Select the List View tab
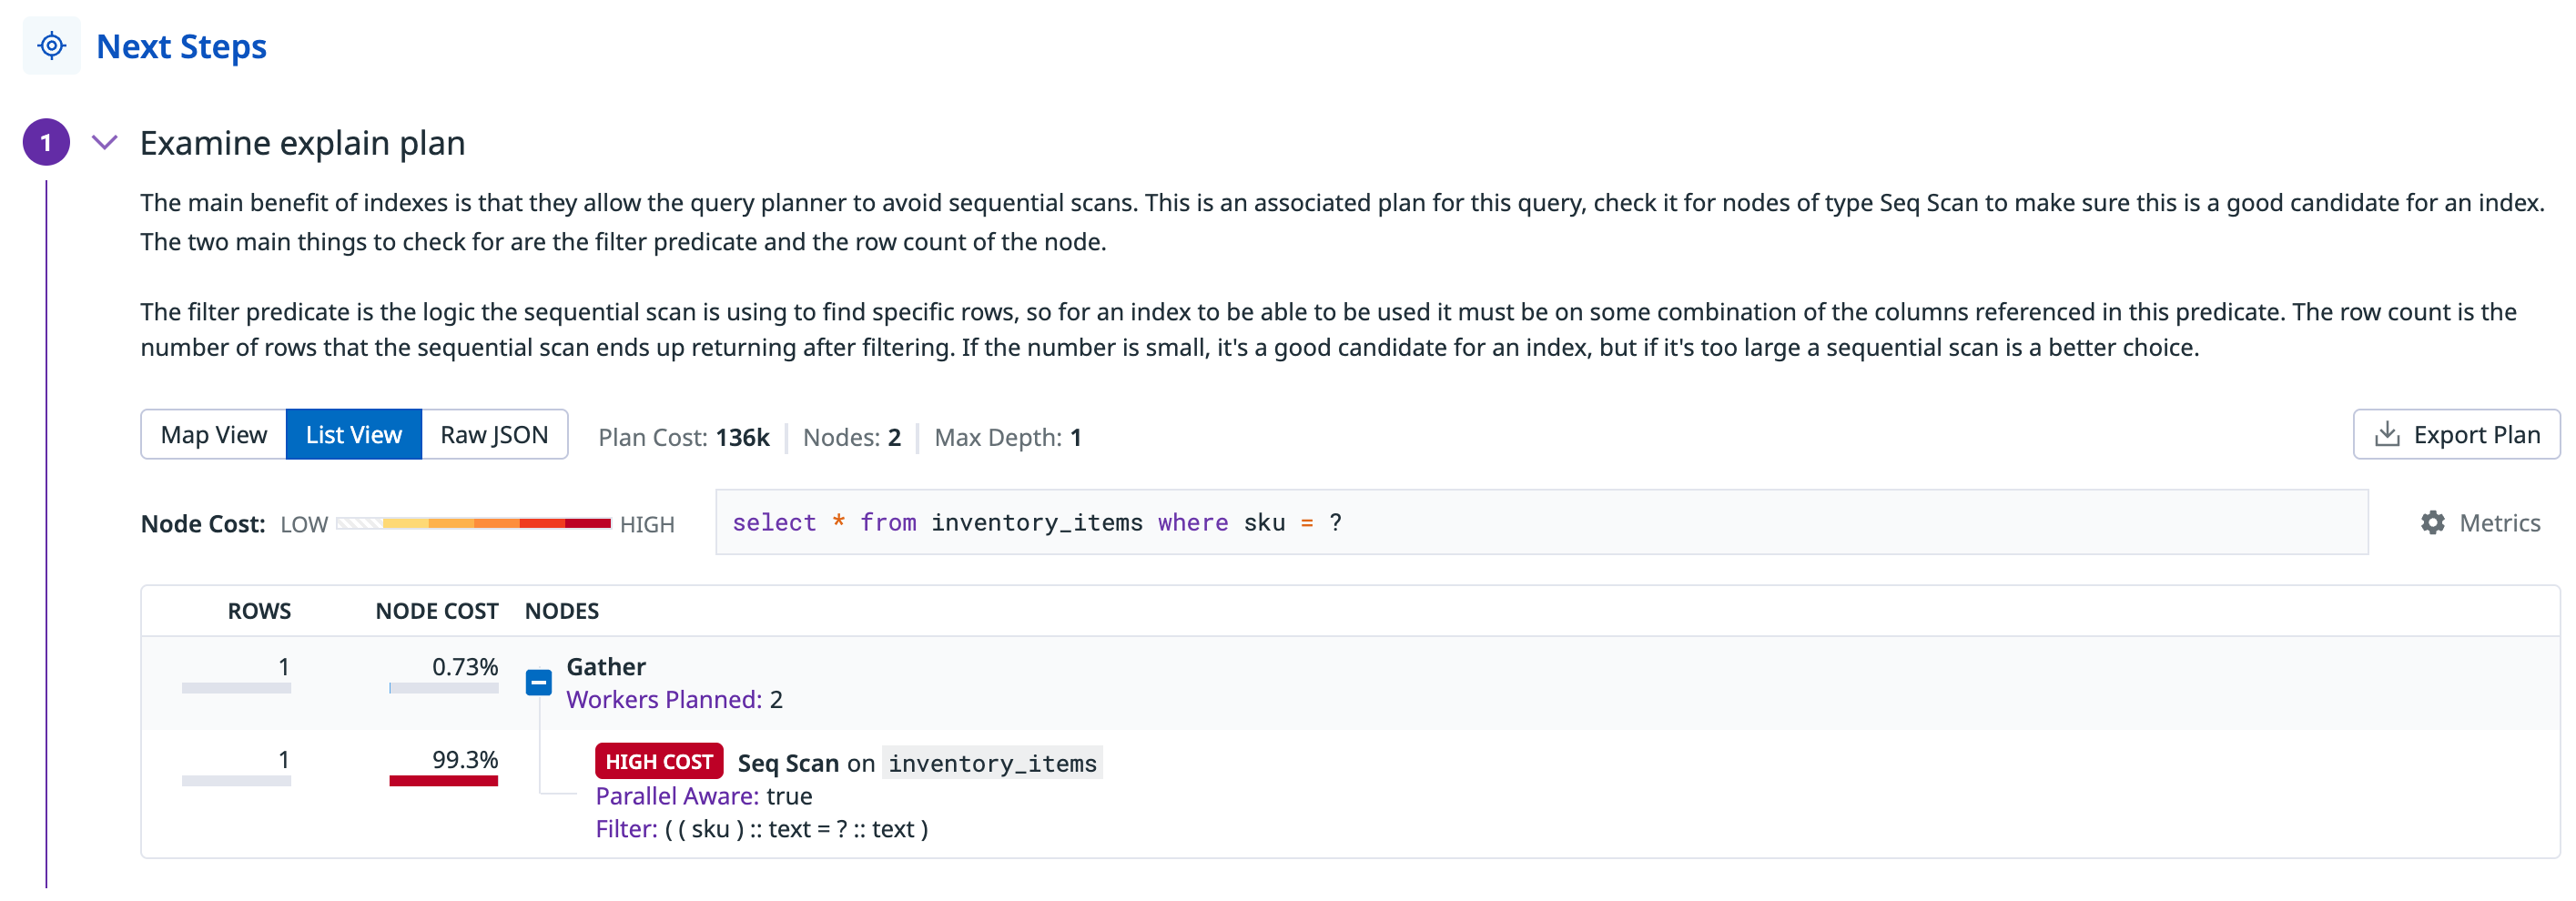The height and width of the screenshot is (901, 2576). click(x=353, y=435)
